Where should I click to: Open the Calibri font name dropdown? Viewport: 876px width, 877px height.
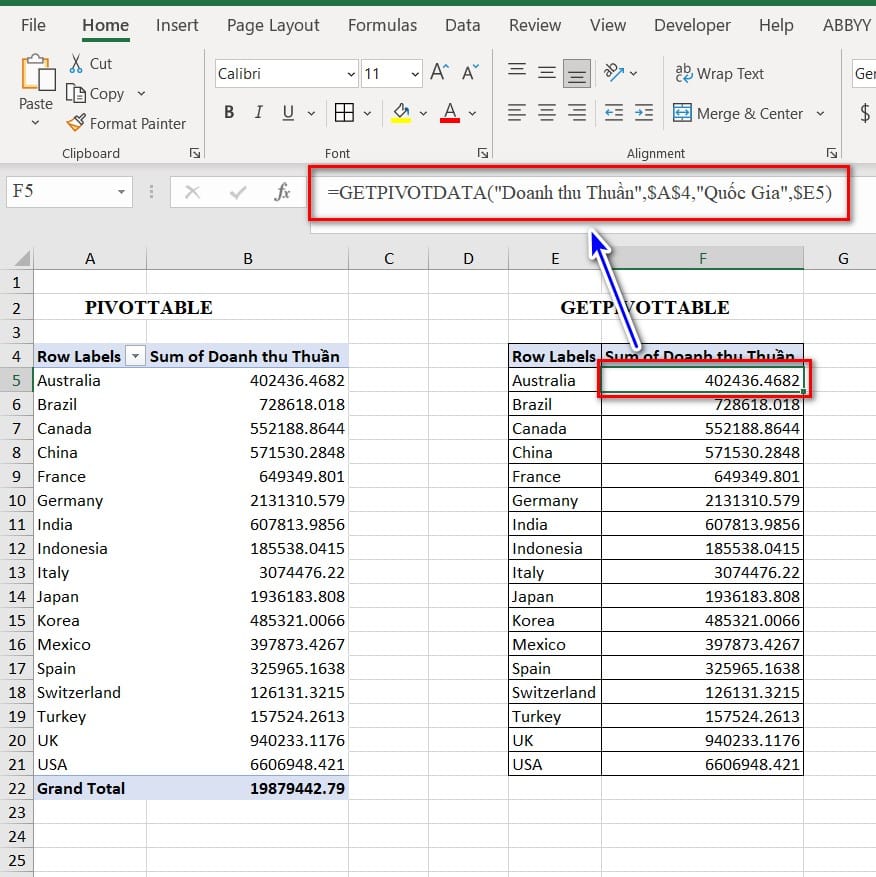(351, 74)
